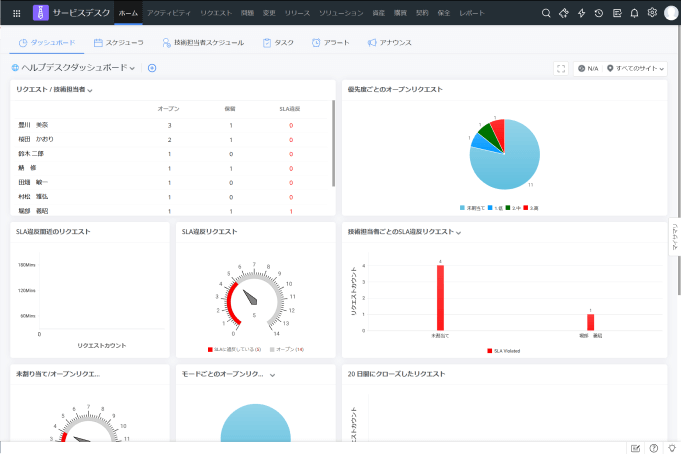The height and width of the screenshot is (454, 681).
Task: Open the menu right of 資産
Action: [x=400, y=13]
